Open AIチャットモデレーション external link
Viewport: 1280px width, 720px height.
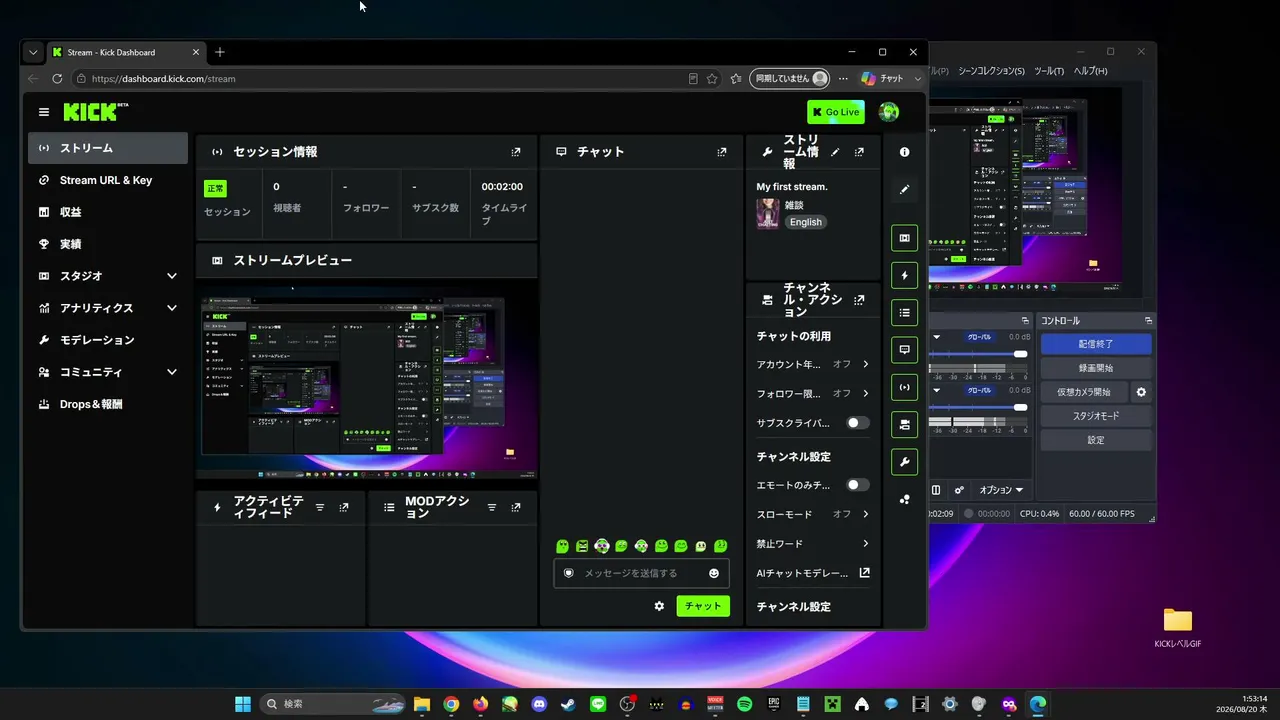click(x=864, y=573)
